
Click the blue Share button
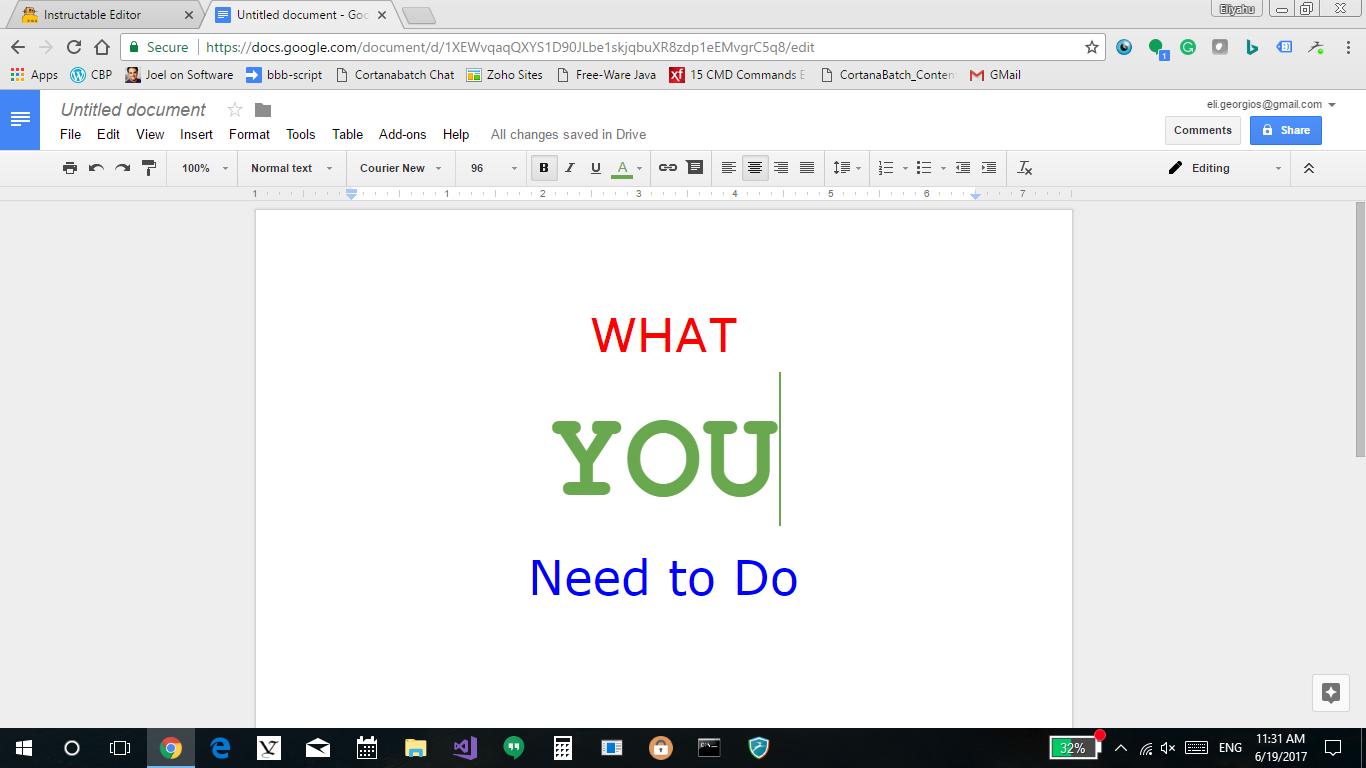1285,130
